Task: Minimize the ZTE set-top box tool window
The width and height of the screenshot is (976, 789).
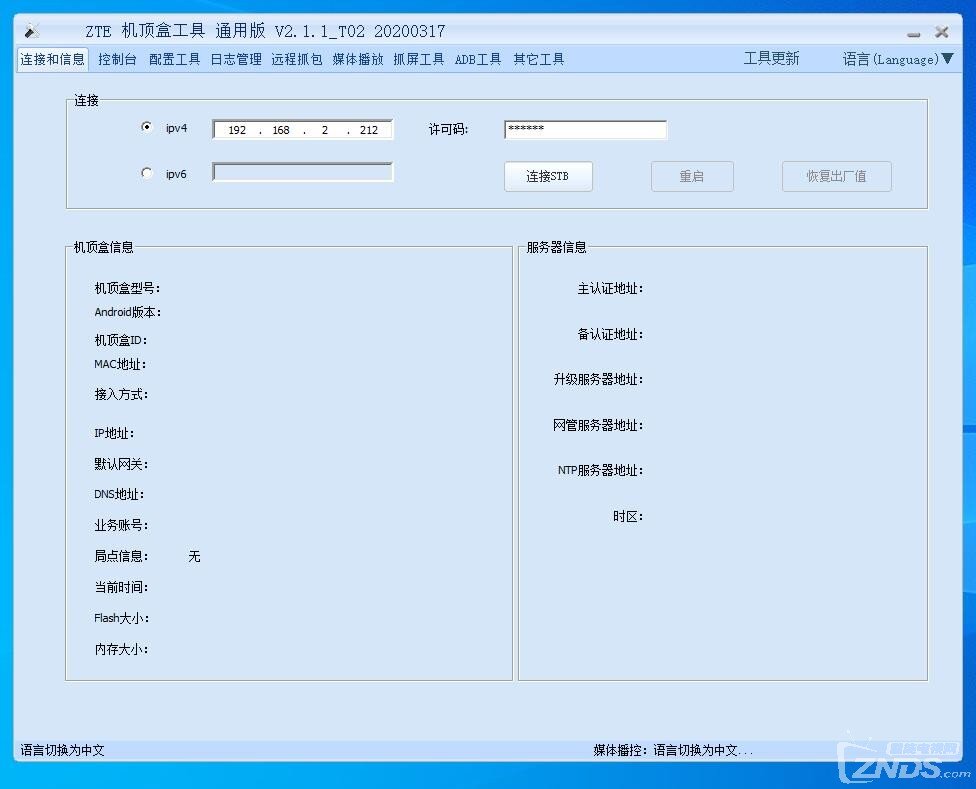Action: click(913, 34)
